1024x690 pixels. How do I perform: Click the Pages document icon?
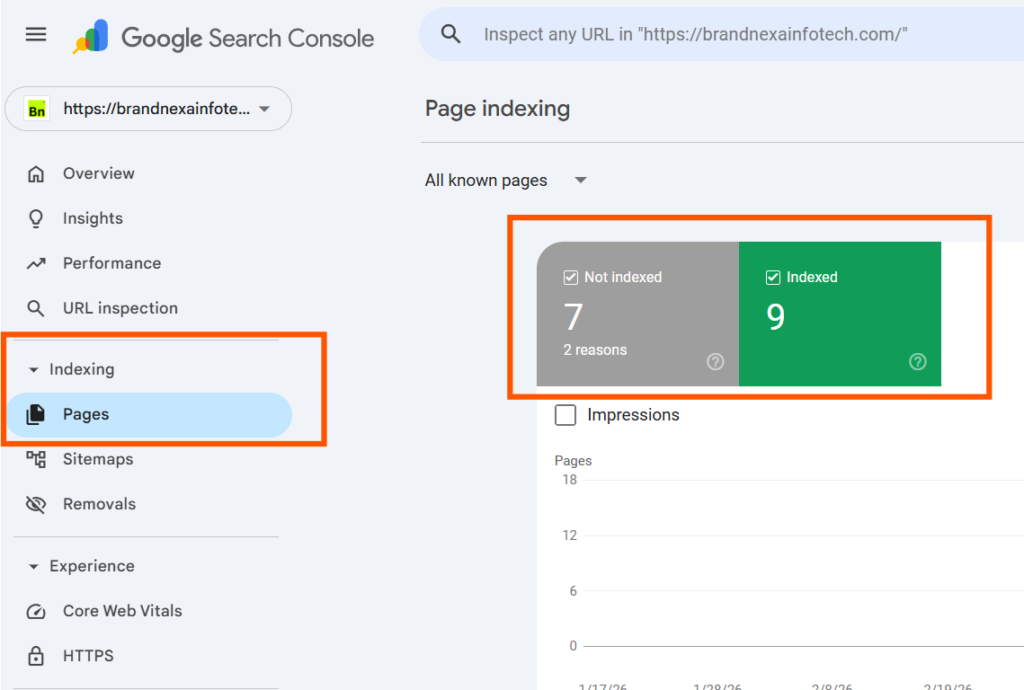(x=37, y=414)
